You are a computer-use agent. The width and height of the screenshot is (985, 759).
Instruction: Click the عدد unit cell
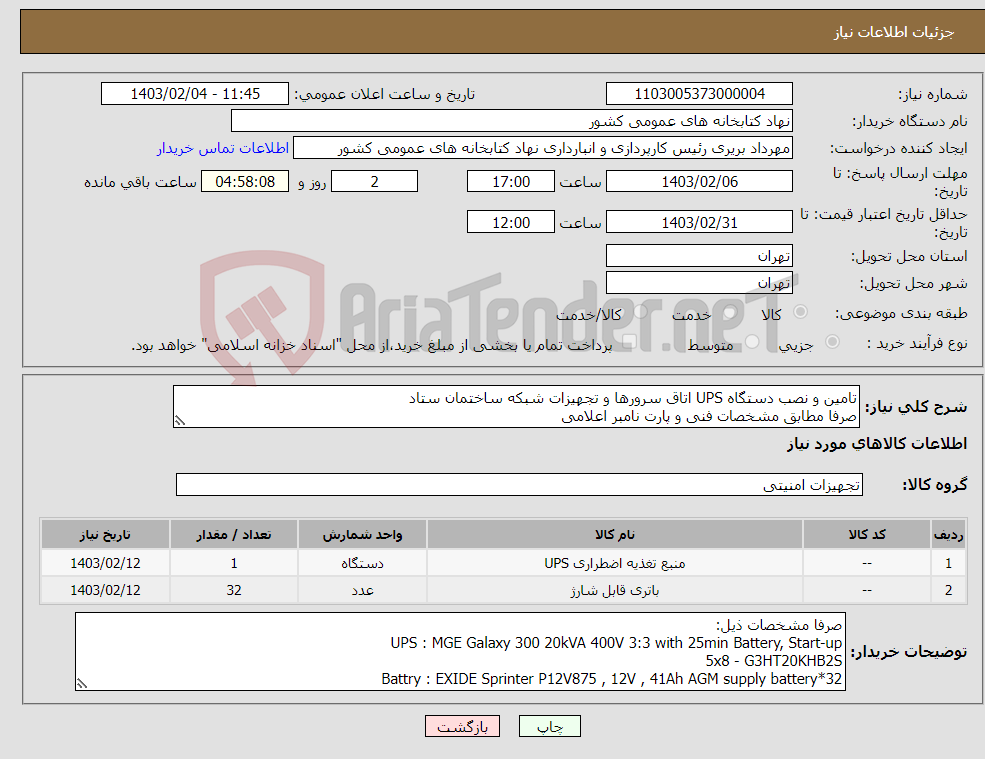click(x=362, y=590)
